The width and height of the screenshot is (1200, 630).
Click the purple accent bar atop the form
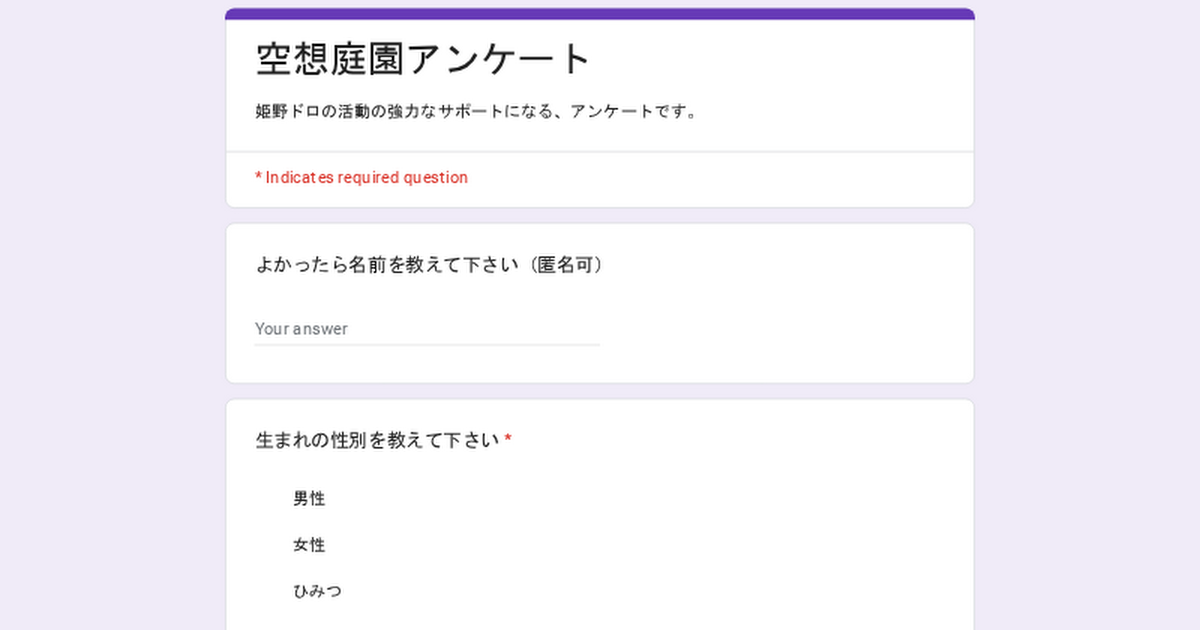600,14
